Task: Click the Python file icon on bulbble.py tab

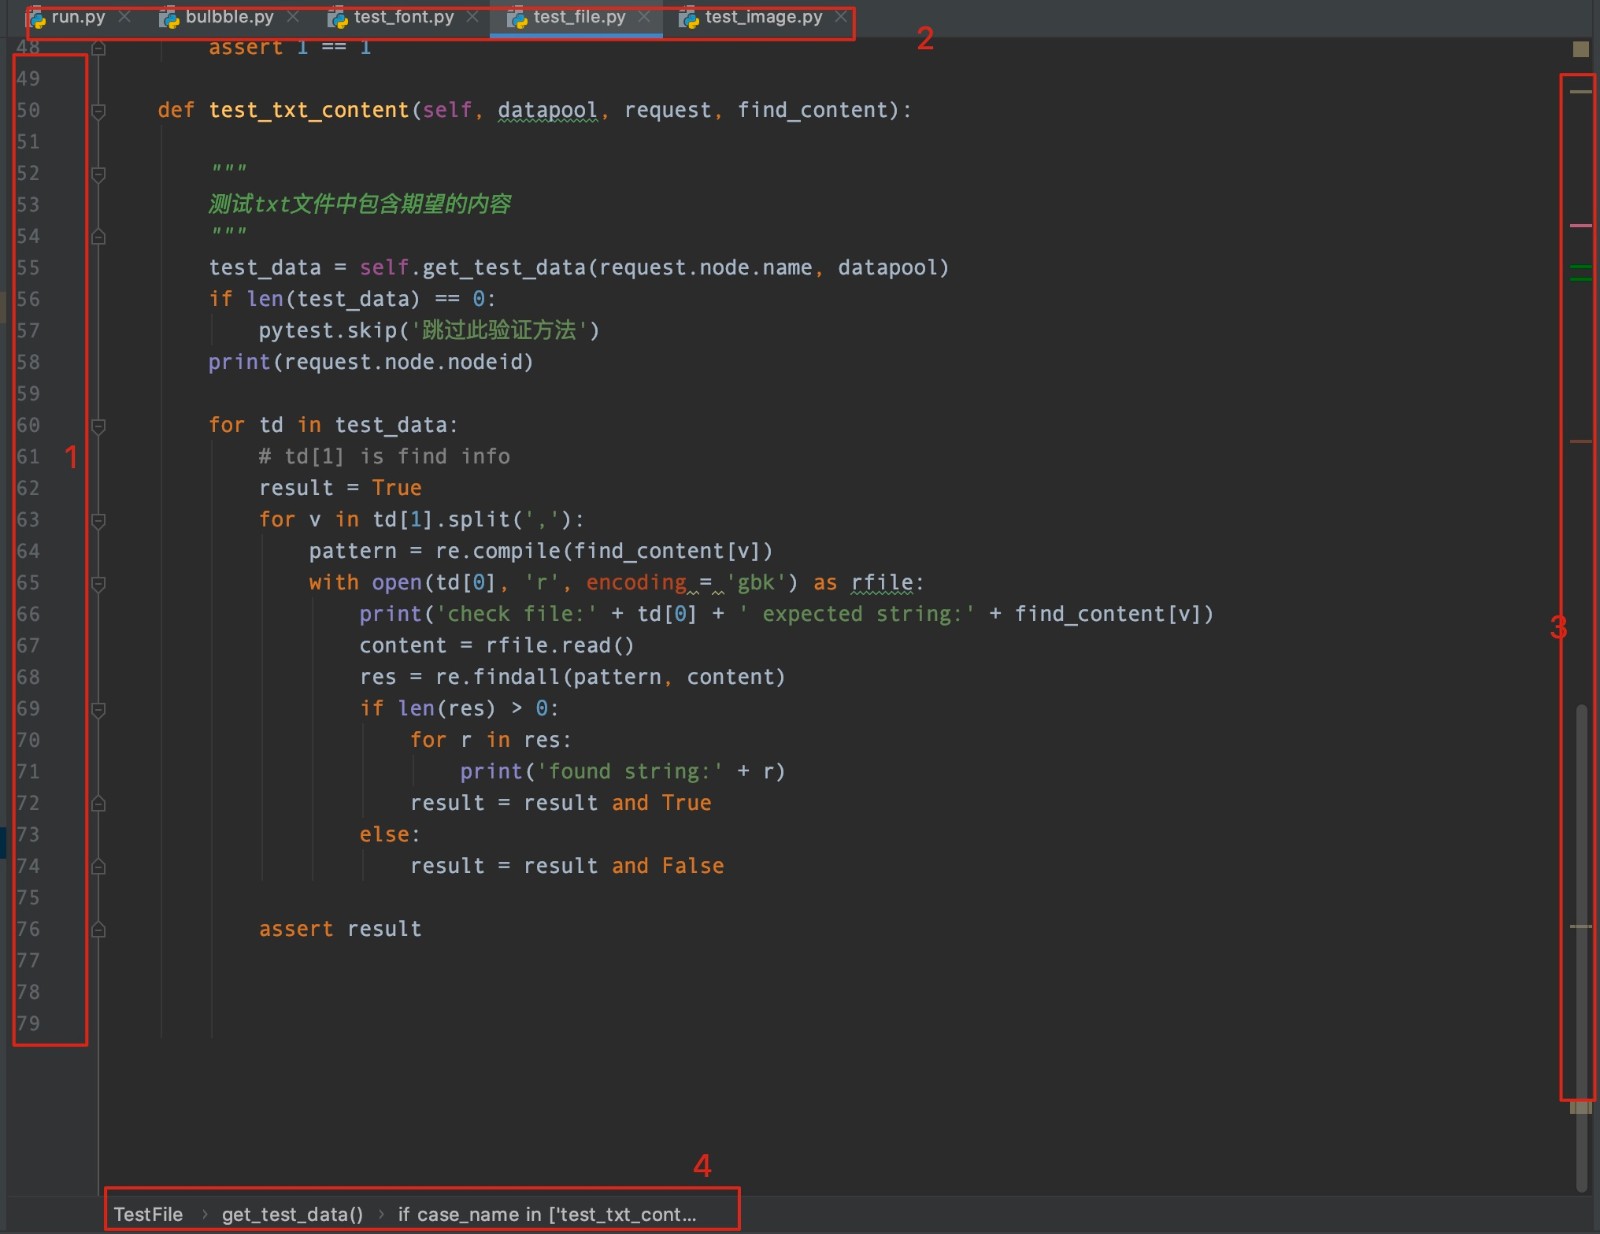Action: [169, 18]
